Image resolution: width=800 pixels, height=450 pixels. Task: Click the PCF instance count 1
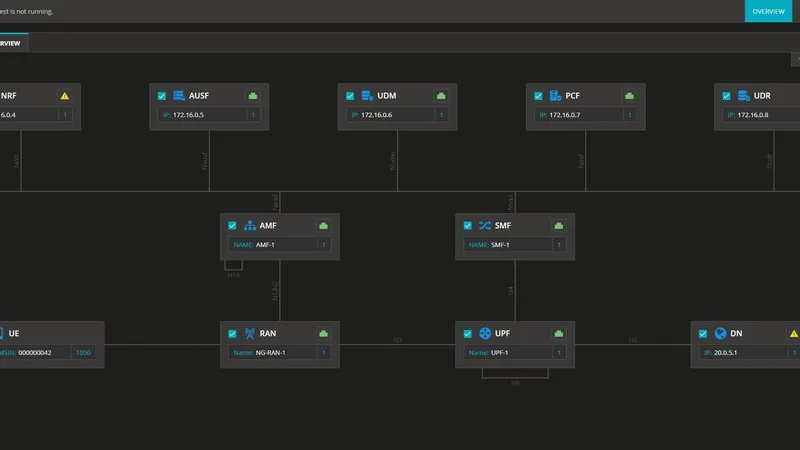point(630,115)
